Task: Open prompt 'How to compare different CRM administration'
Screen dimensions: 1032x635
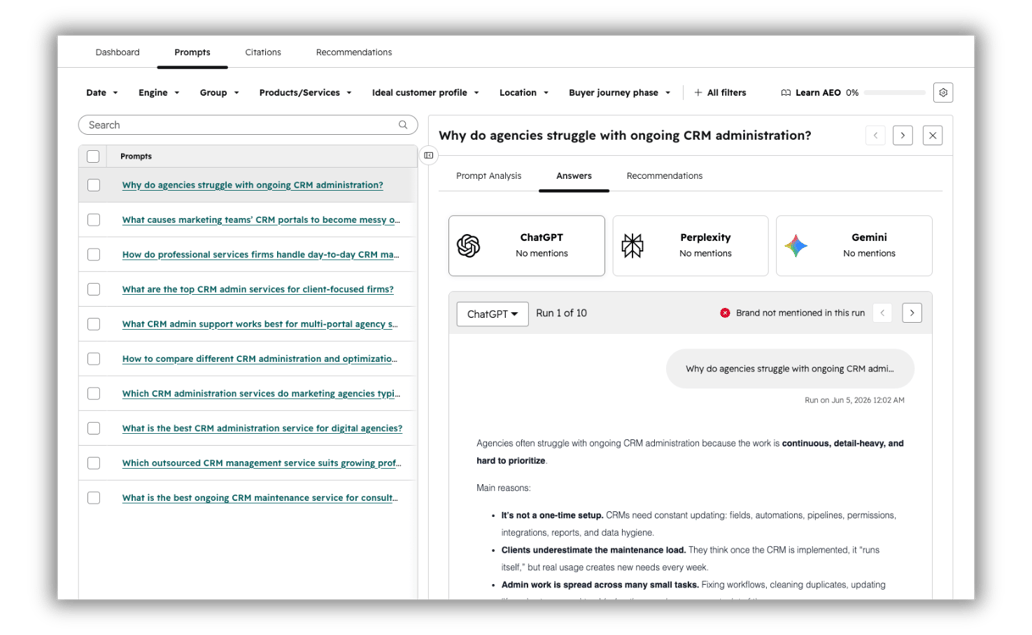Action: tap(259, 359)
